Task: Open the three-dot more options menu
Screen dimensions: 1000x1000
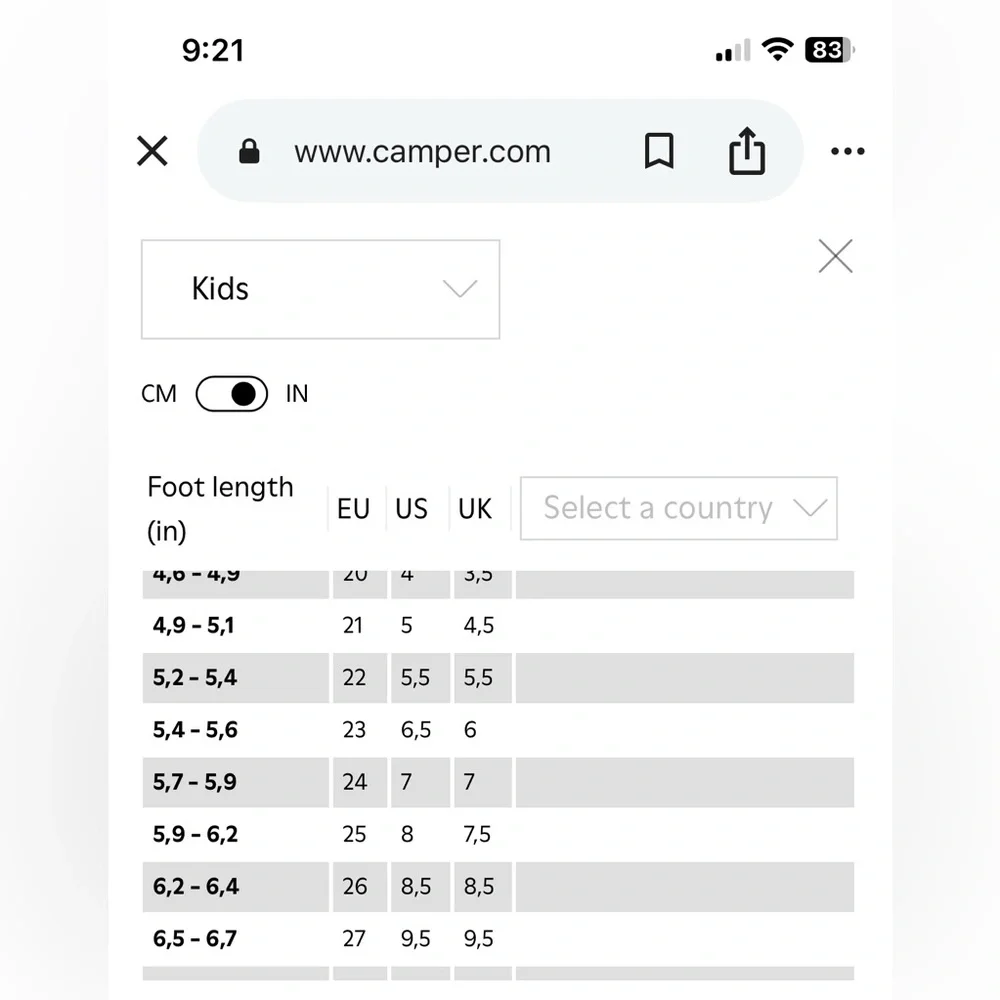Action: tap(848, 151)
